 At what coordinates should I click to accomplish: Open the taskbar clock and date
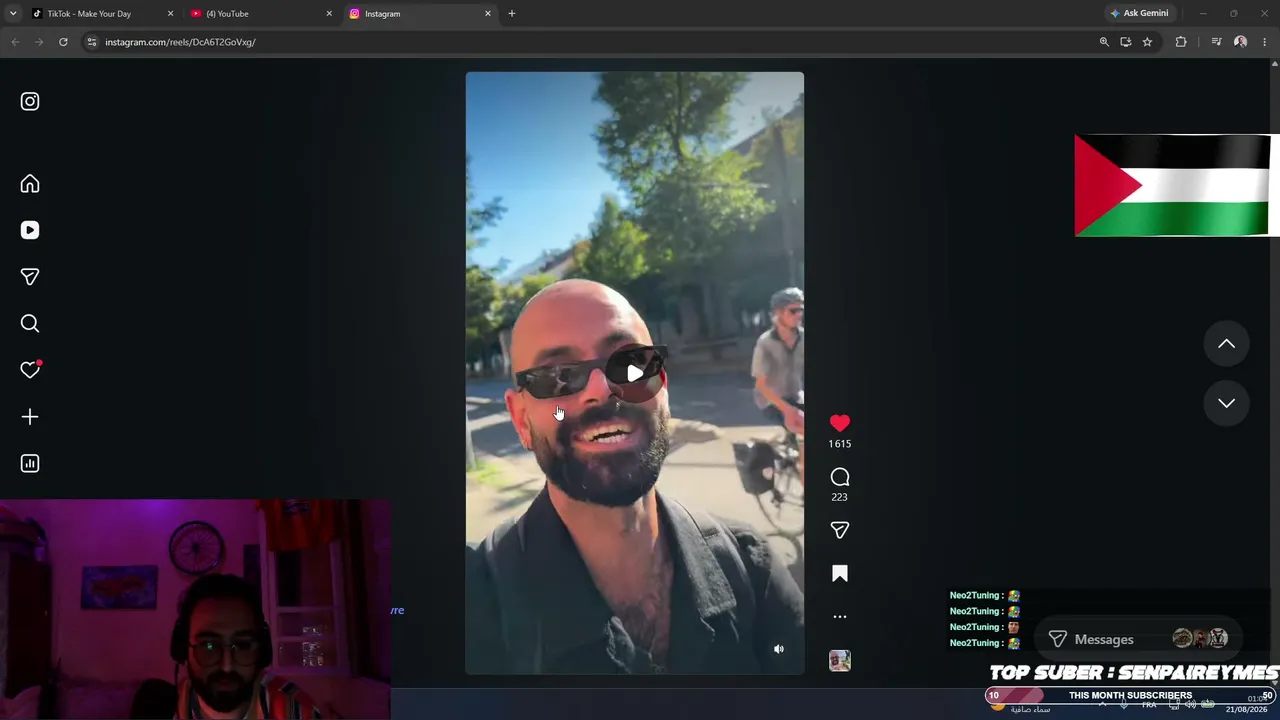coord(1247,704)
